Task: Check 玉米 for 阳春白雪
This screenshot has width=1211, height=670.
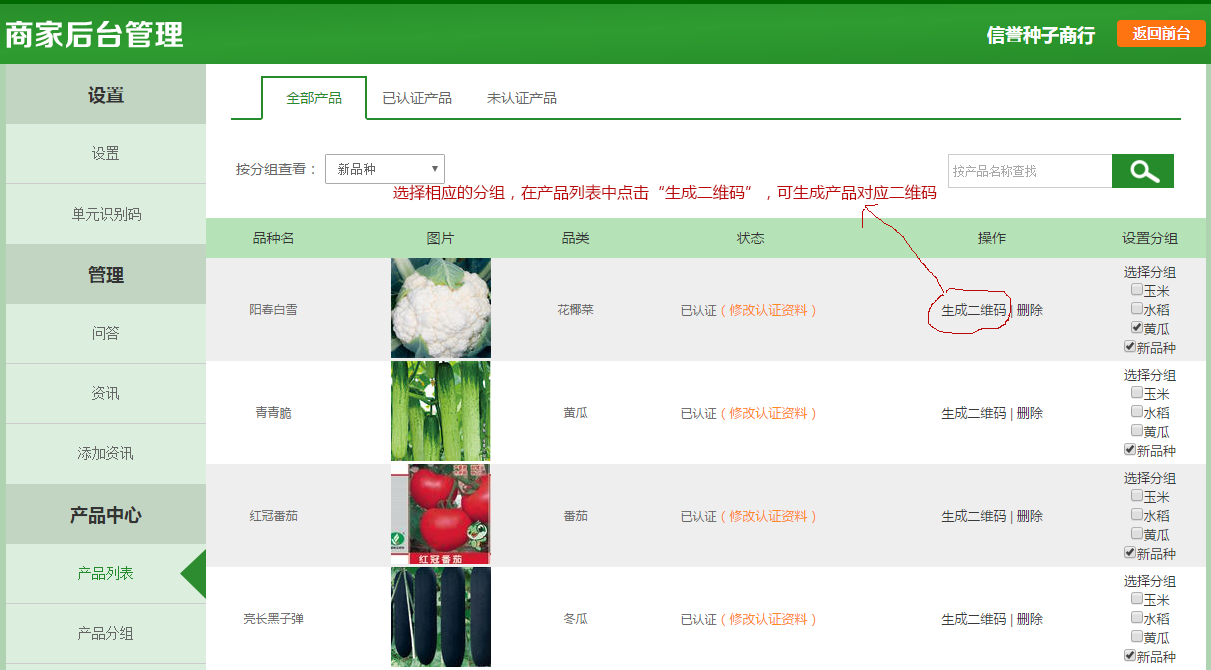Action: point(1137,289)
